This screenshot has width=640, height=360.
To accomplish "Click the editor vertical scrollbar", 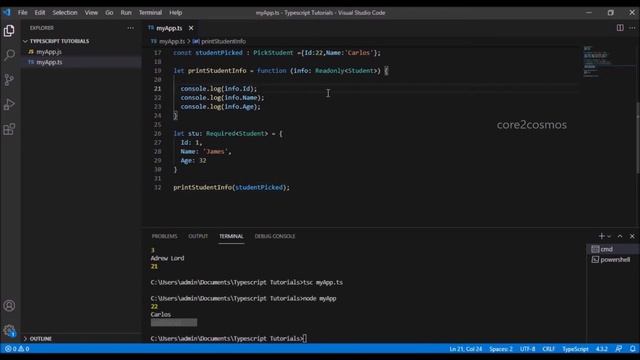I will (x=637, y=137).
